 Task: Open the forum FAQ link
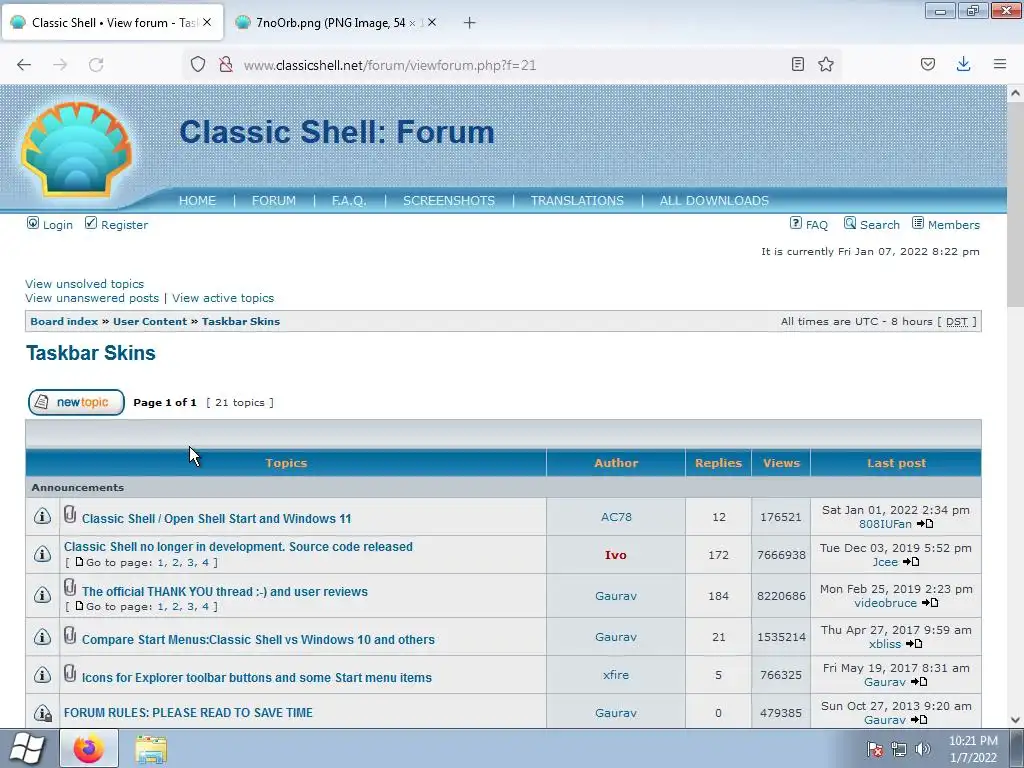[816, 225]
